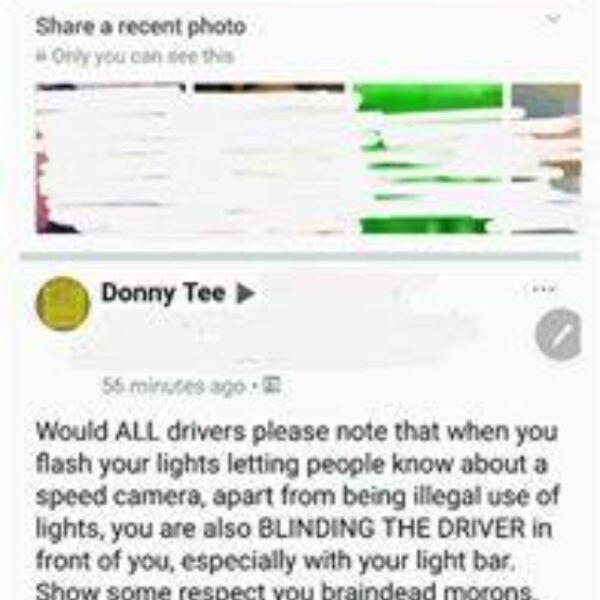
Task: Click the lock icon before Only you can see
Action: tap(41, 56)
